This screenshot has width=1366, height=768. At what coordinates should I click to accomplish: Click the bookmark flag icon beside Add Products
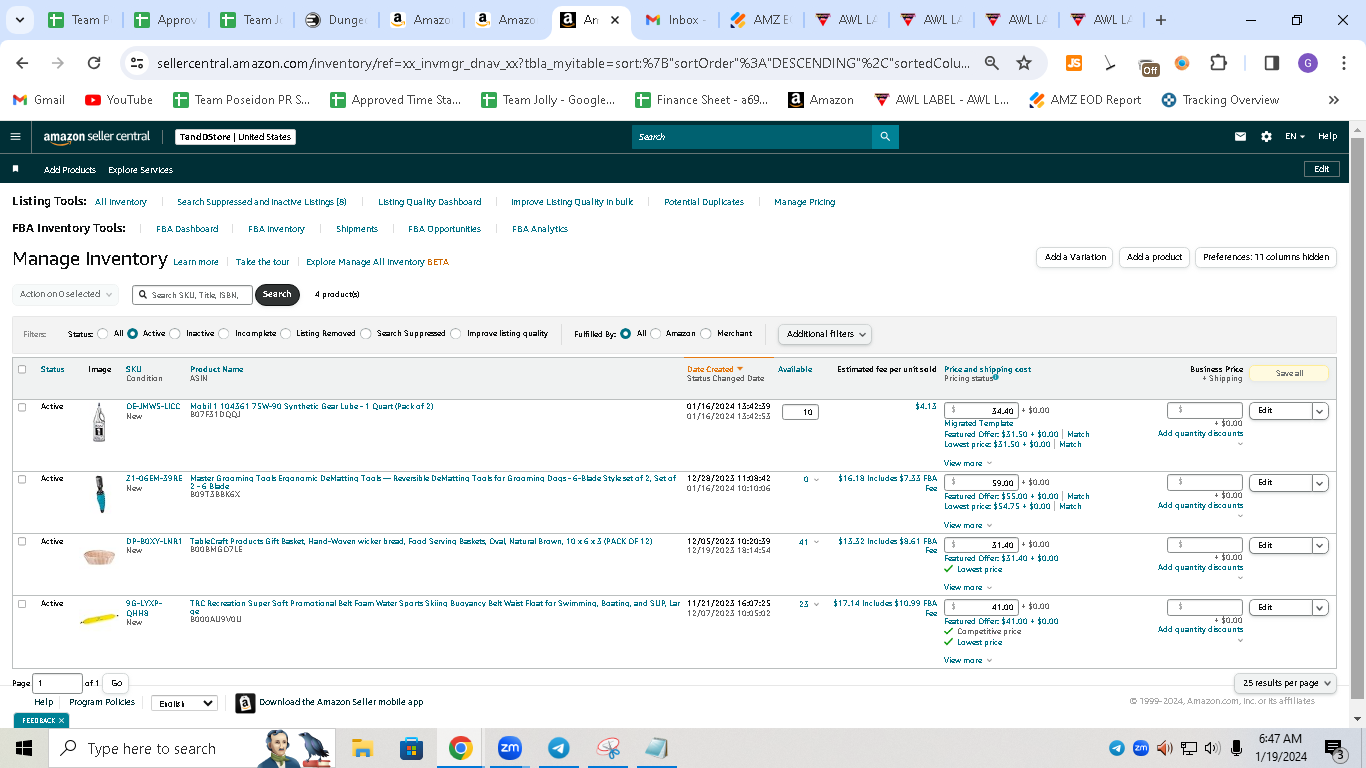click(x=15, y=169)
